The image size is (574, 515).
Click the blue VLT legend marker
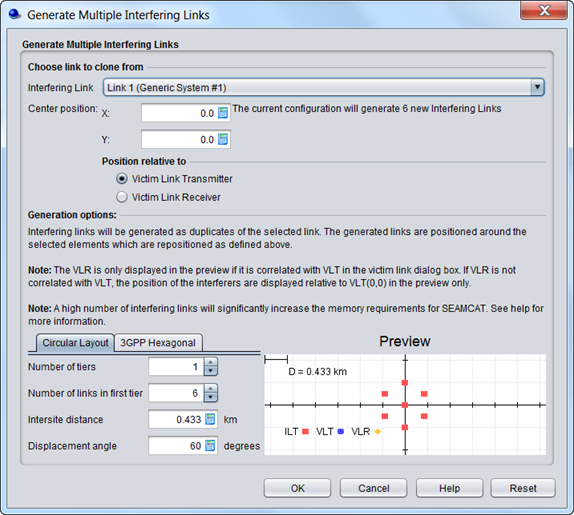[341, 432]
